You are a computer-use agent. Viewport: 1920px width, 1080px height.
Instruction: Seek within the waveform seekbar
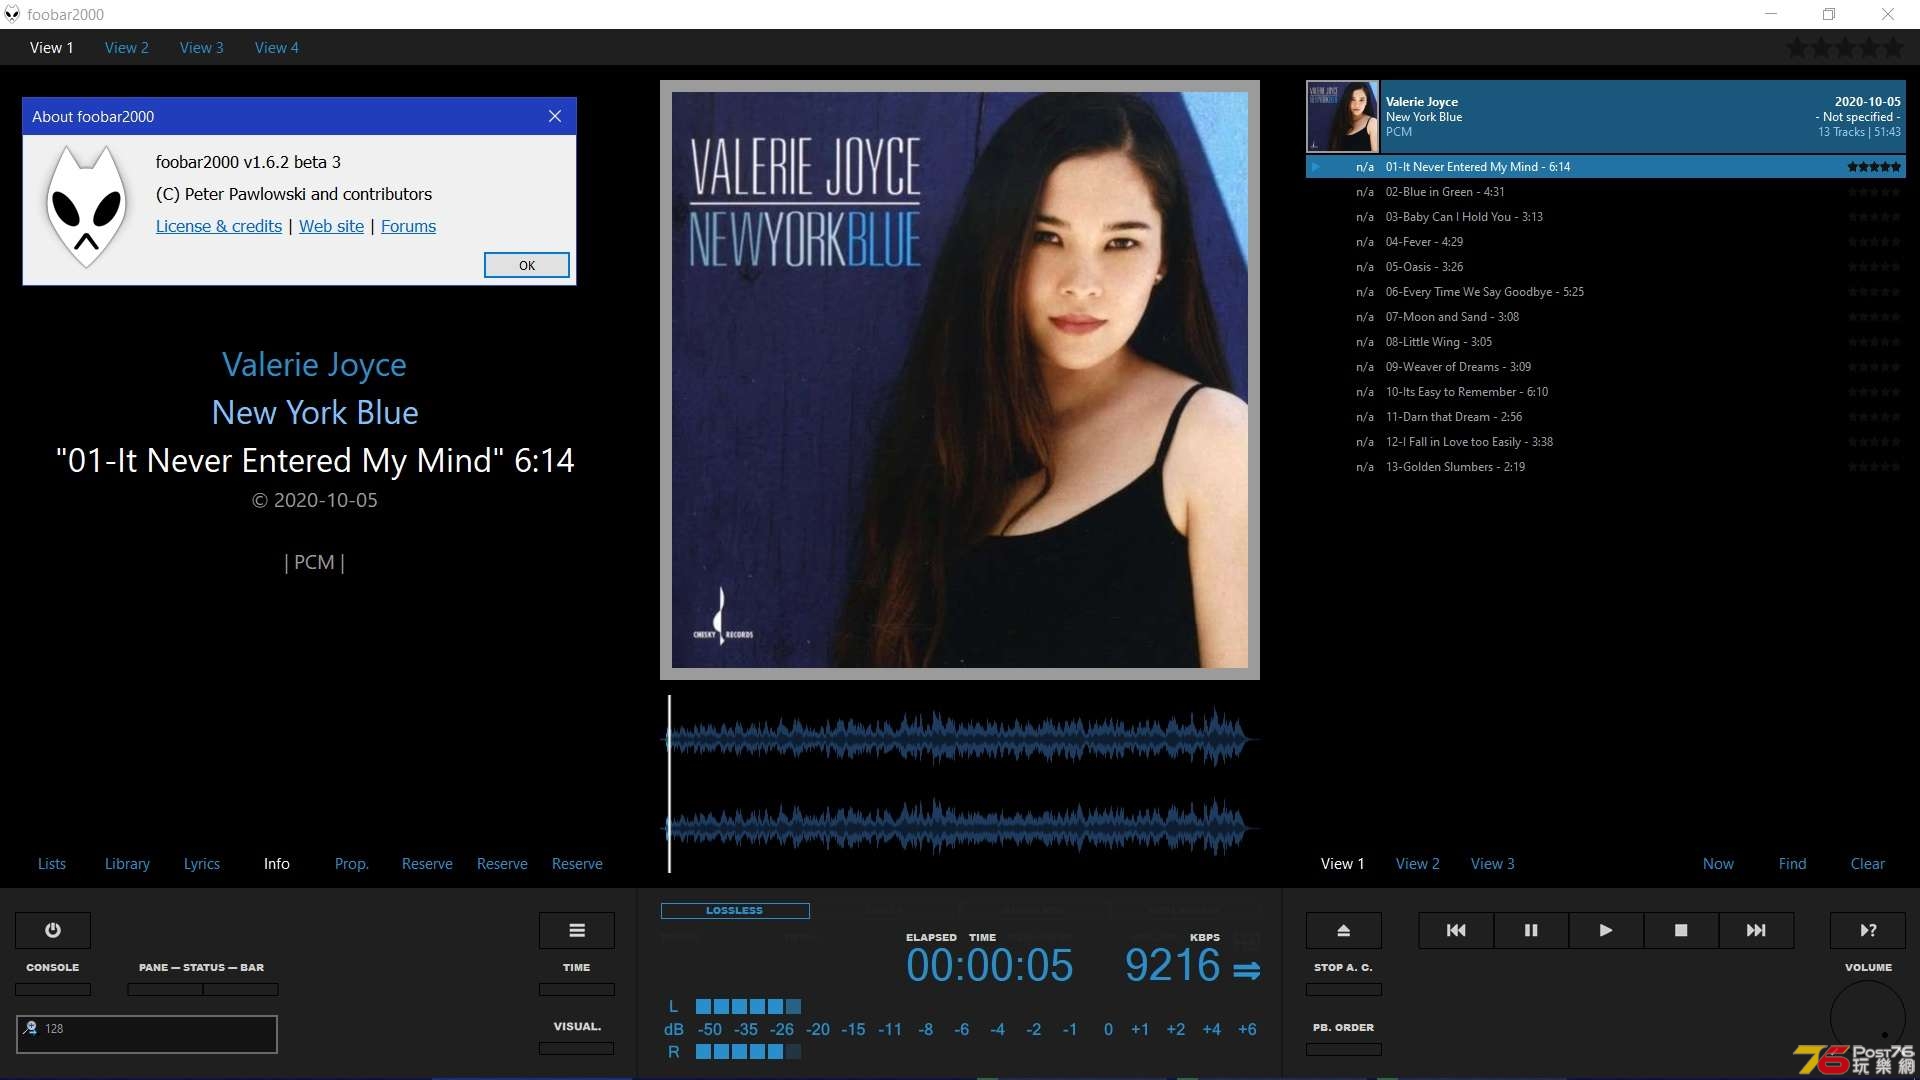point(960,783)
